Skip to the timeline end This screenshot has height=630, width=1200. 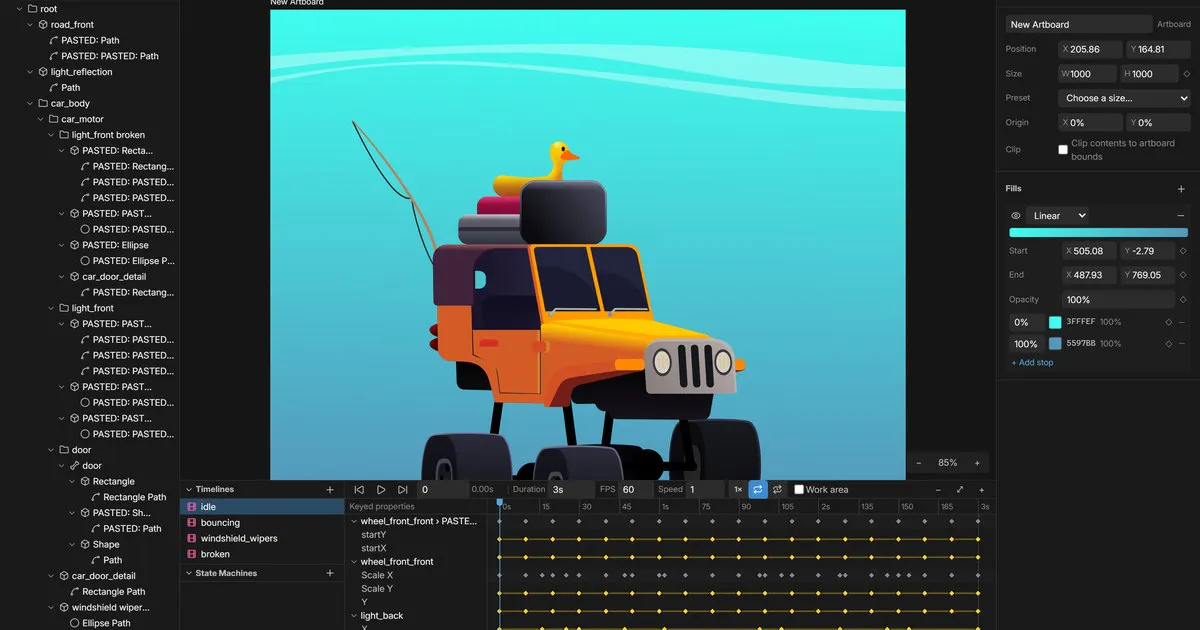pyautogui.click(x=403, y=490)
